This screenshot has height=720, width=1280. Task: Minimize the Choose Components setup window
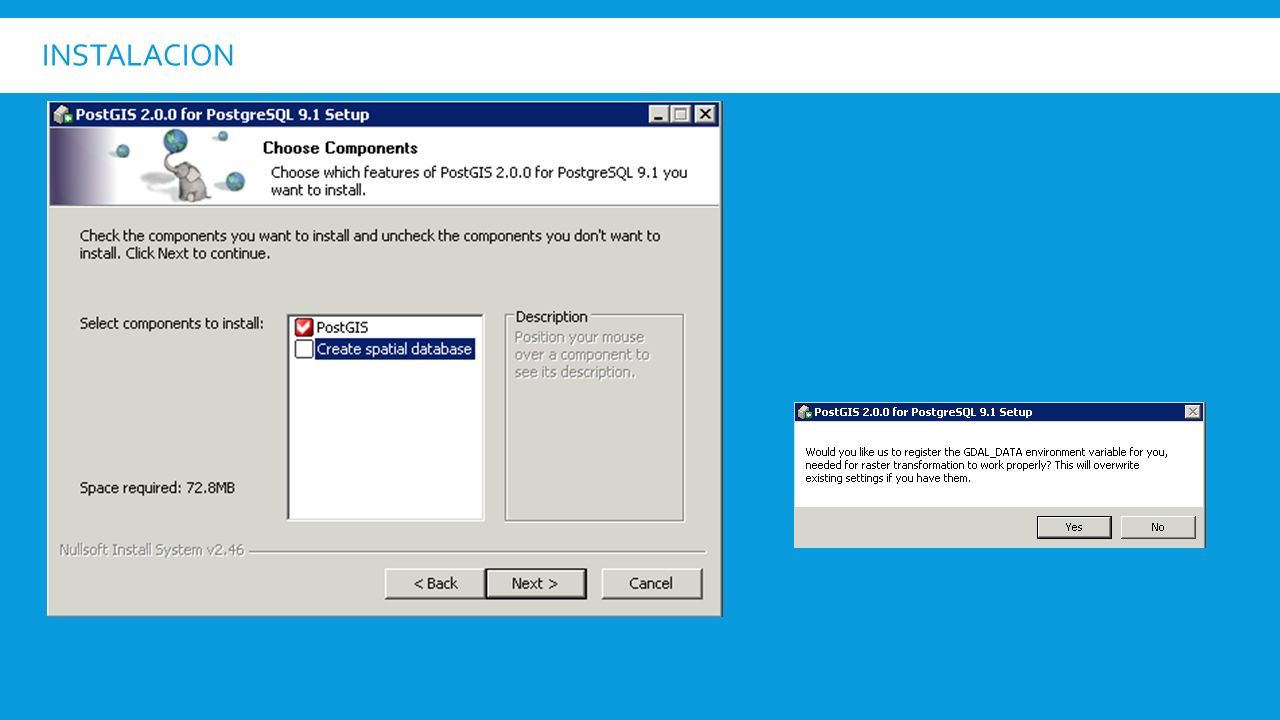pyautogui.click(x=658, y=114)
